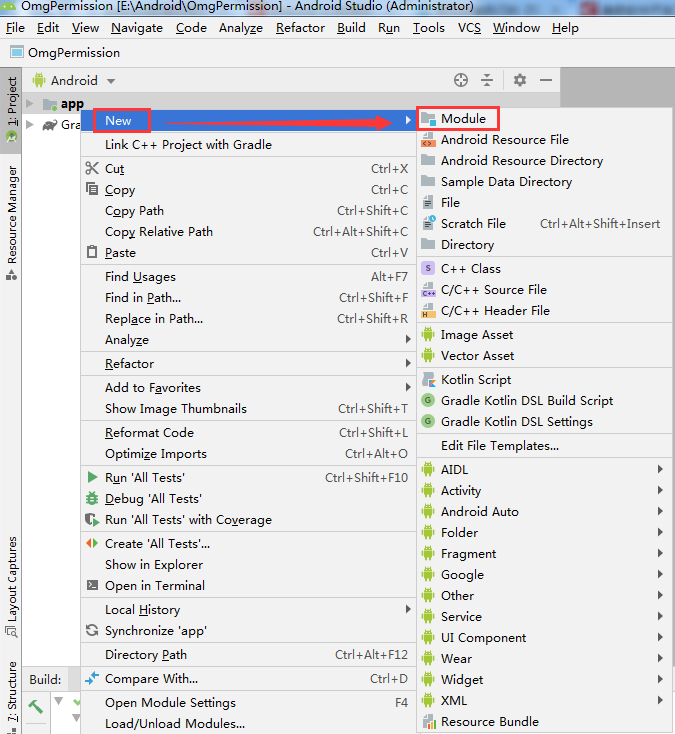Expand the app module tree node

click(29, 103)
